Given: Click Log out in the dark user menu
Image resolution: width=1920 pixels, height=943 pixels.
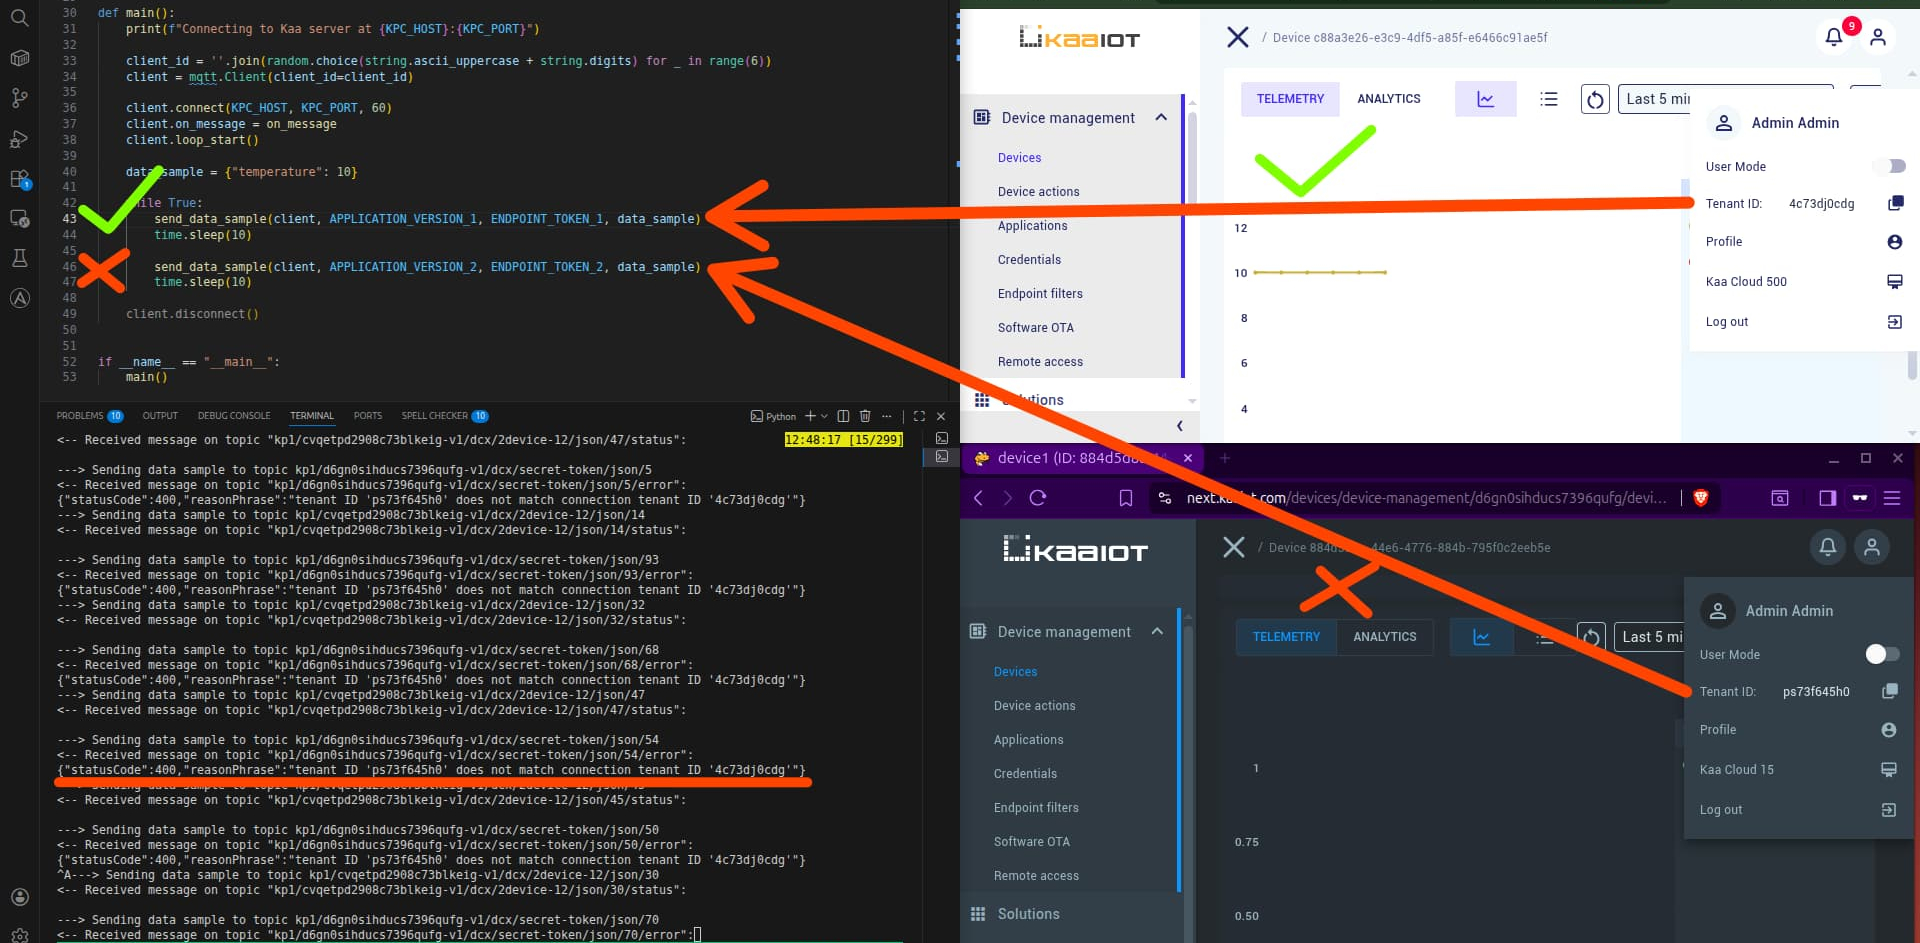Looking at the screenshot, I should [1720, 810].
